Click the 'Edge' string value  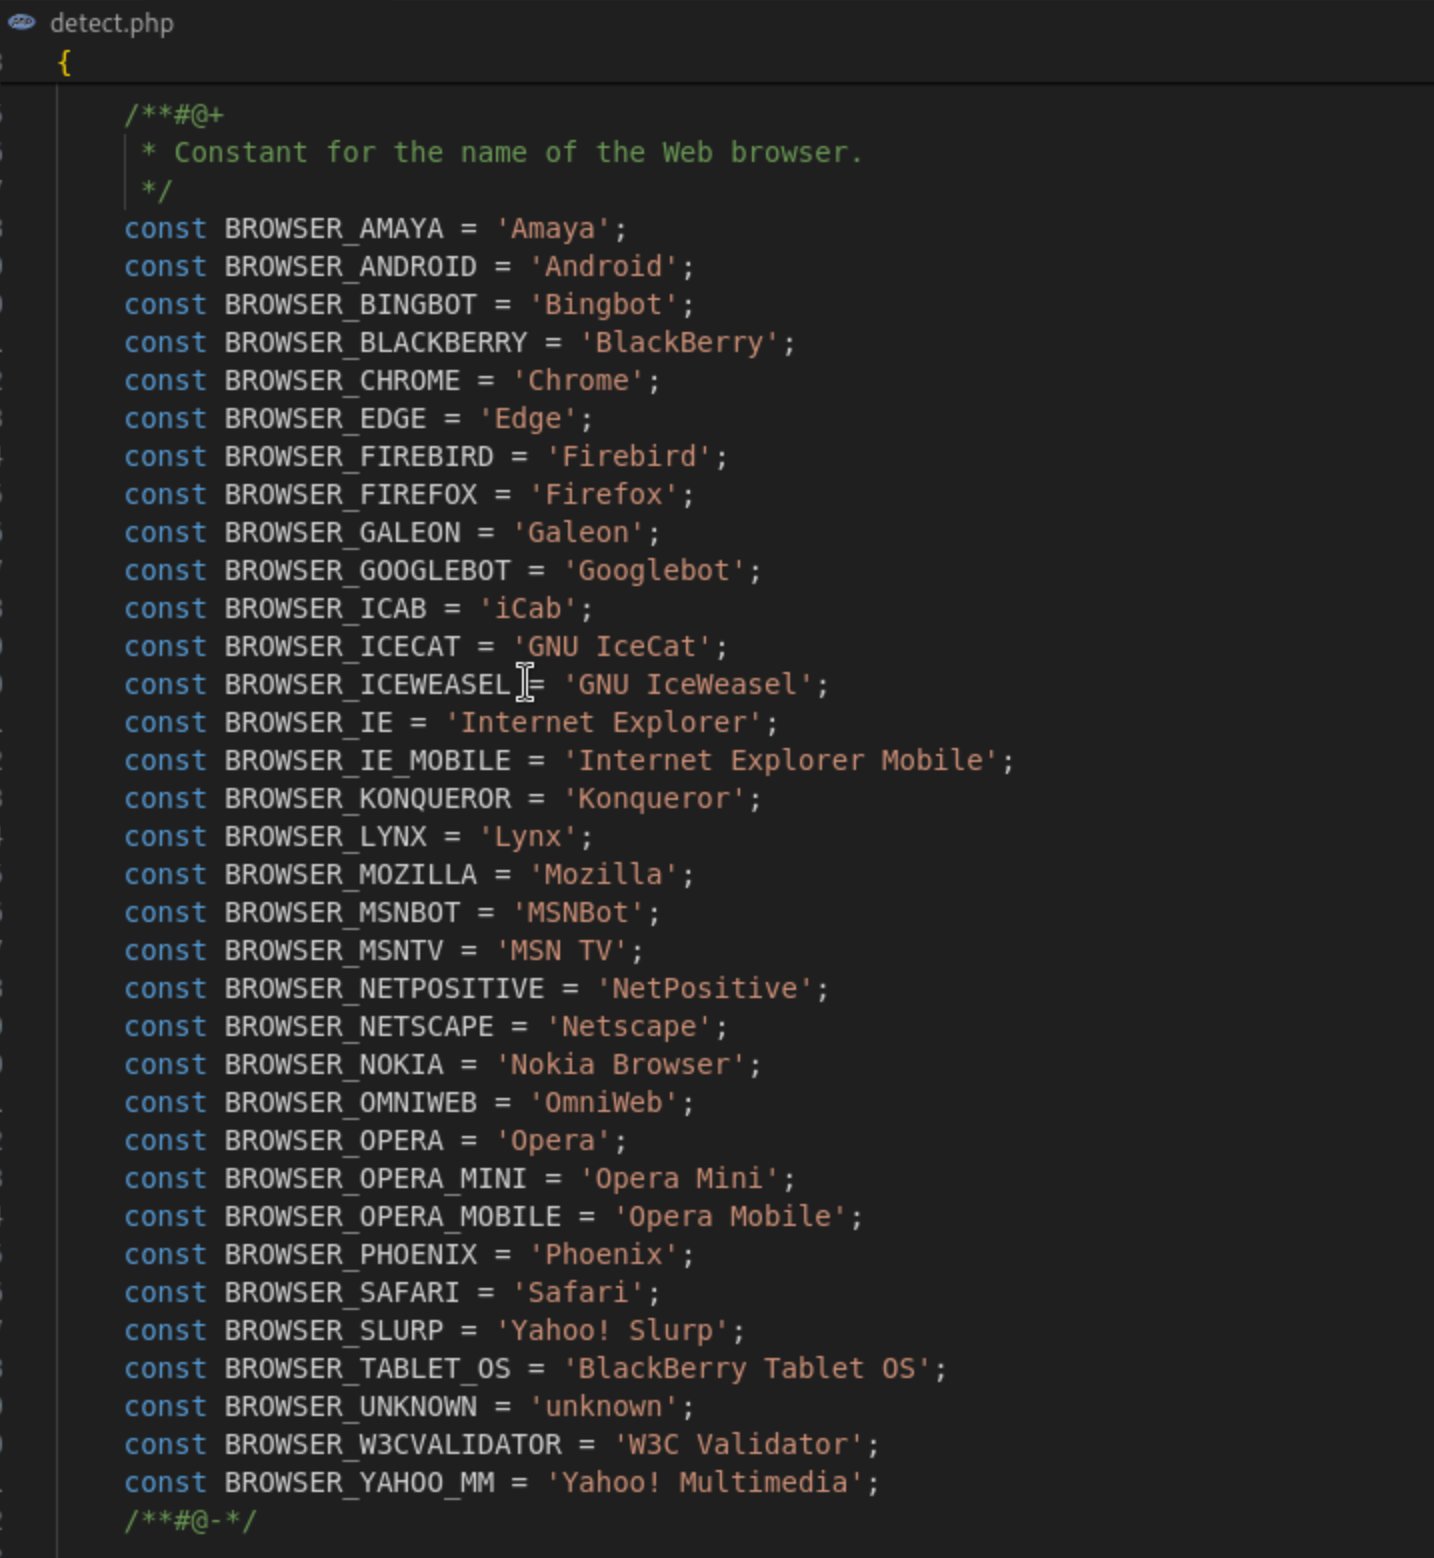[x=528, y=419]
